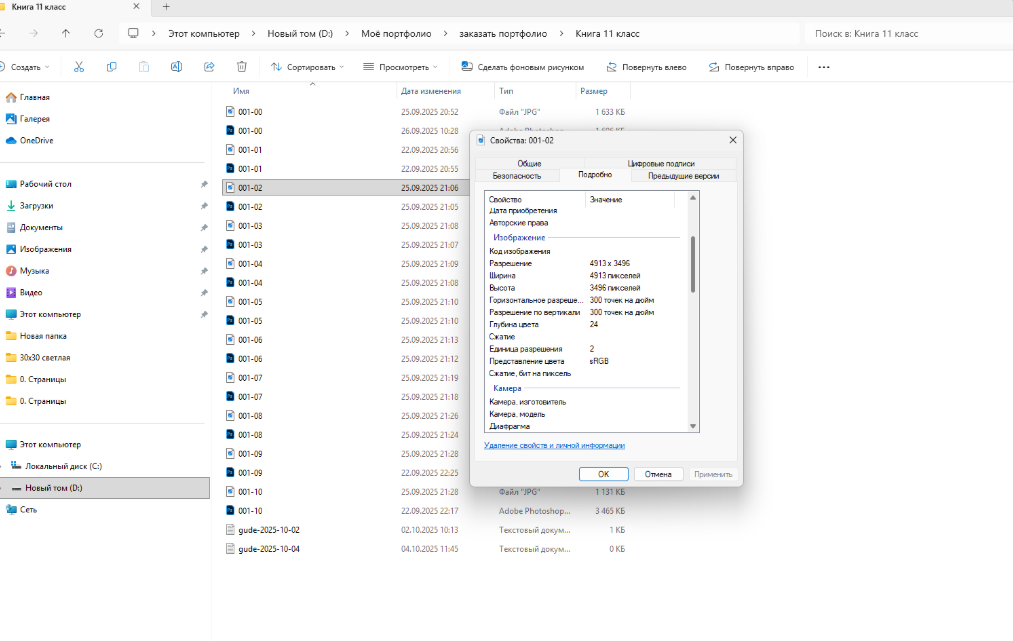This screenshot has width=1013, height=641.
Task: Refresh the current folder view
Action: point(98,34)
